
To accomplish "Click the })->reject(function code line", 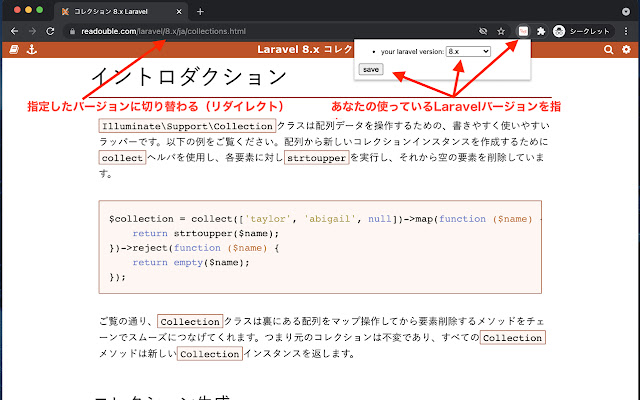I will coord(194,248).
